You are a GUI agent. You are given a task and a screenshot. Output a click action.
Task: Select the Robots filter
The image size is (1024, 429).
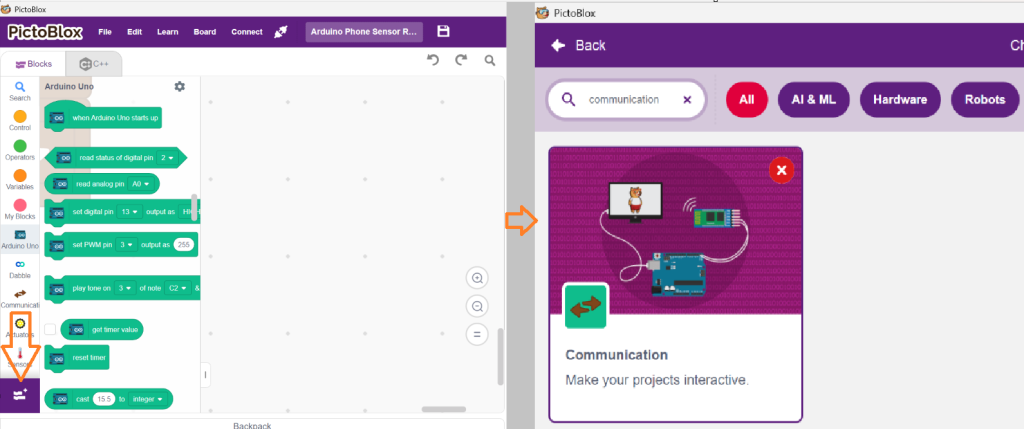click(x=985, y=100)
